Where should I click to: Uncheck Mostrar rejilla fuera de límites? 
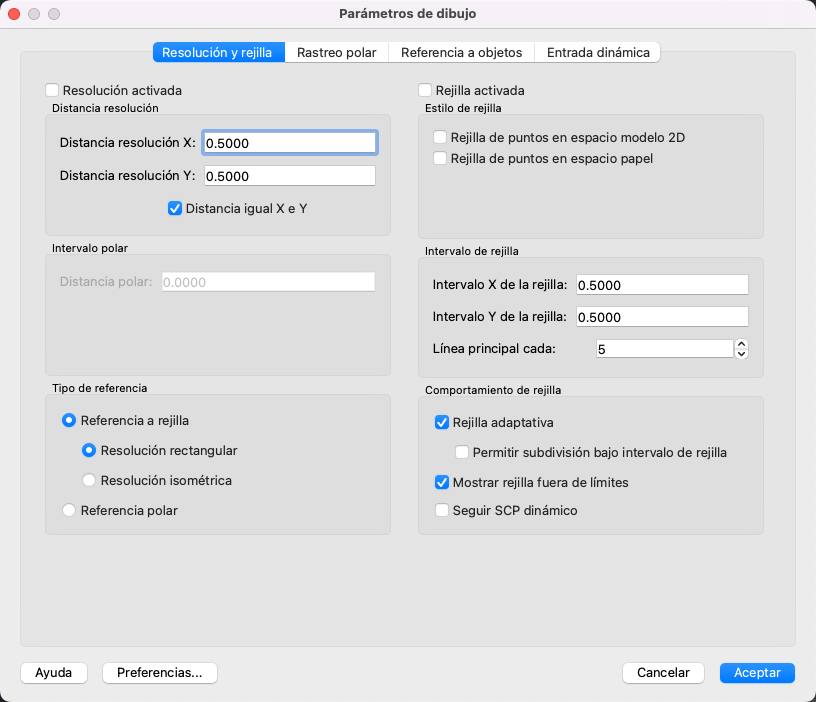pos(442,482)
